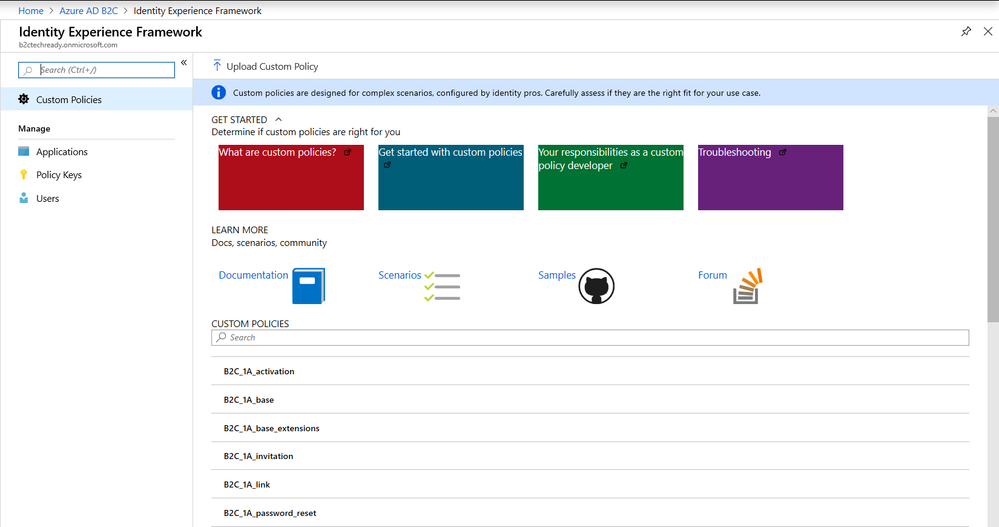
Task: Collapse the GET STARTED section chevron
Action: [278, 119]
